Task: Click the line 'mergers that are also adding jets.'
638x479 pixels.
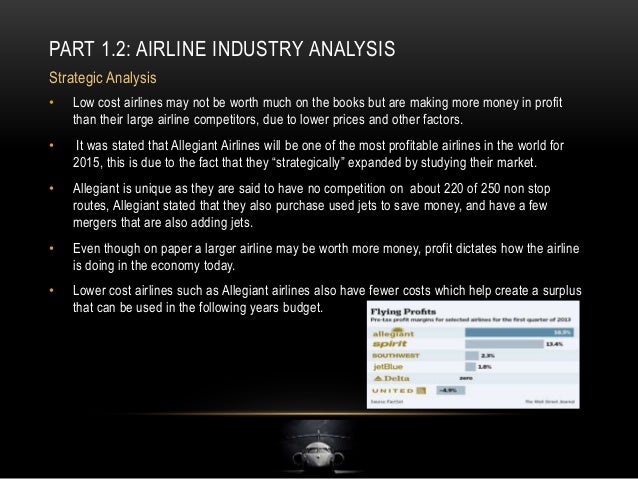Action: coord(163,223)
